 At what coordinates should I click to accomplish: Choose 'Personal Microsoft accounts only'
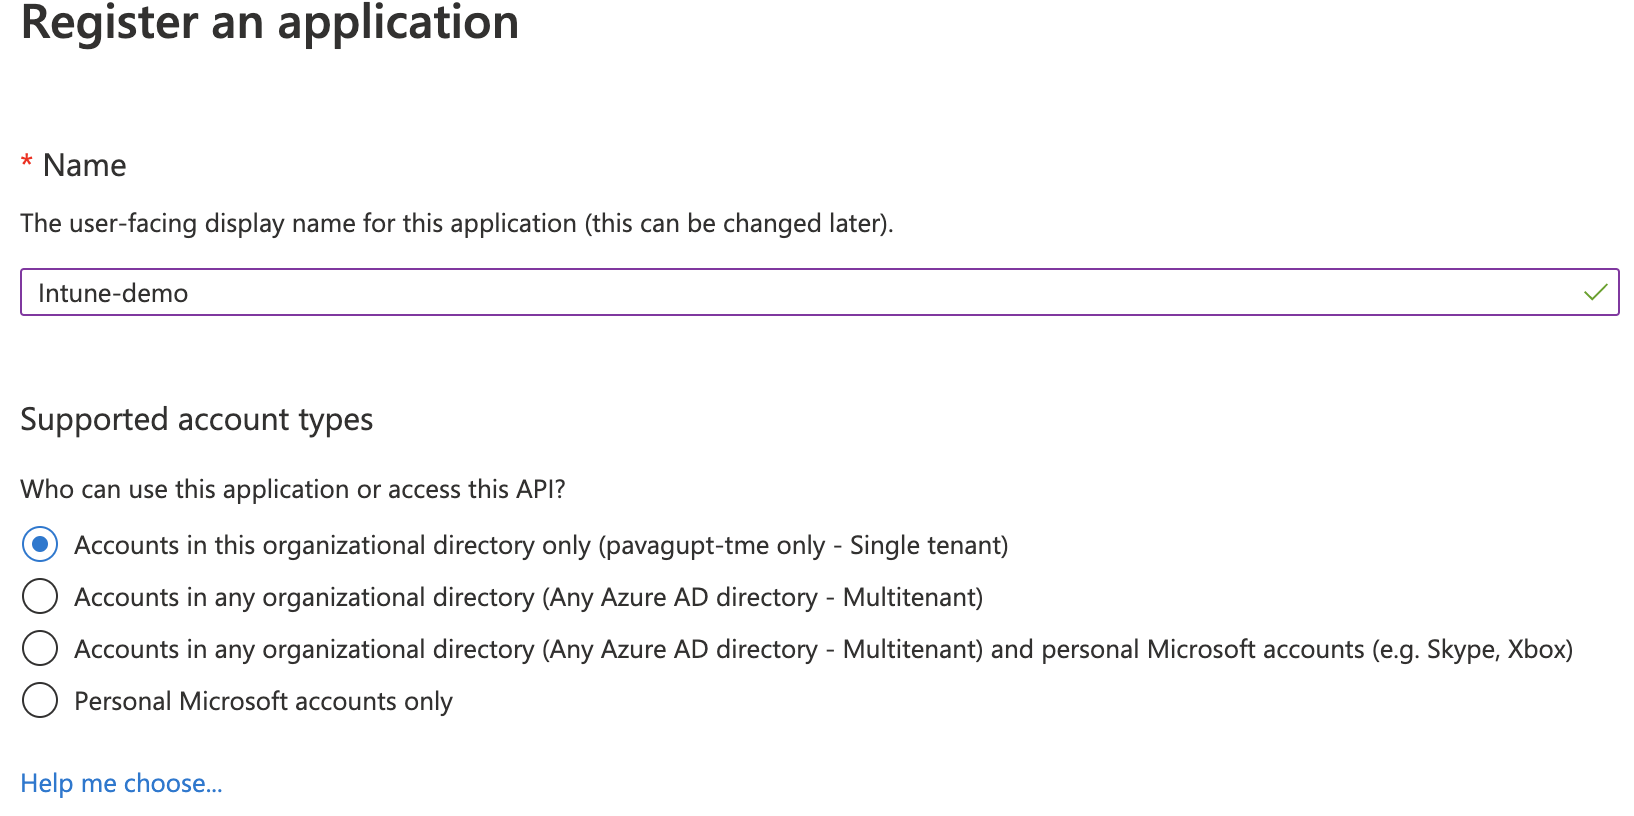[x=39, y=700]
